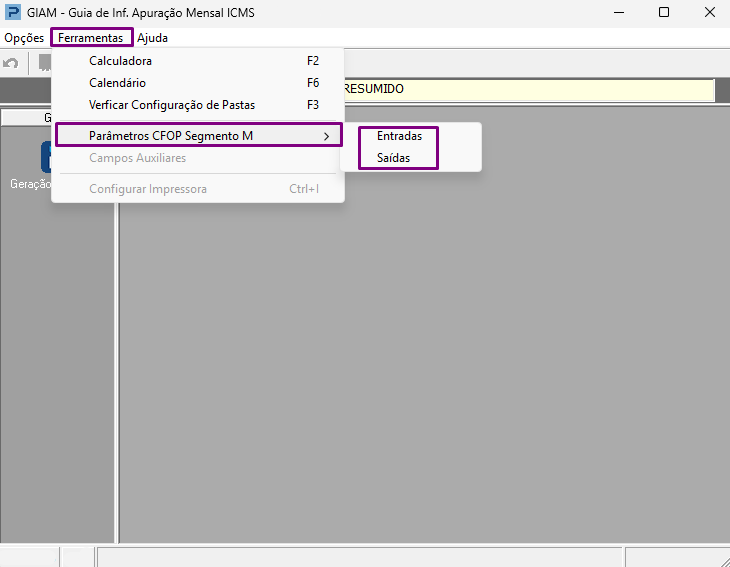Close the Ferramentas menu via its title

pyautogui.click(x=91, y=38)
